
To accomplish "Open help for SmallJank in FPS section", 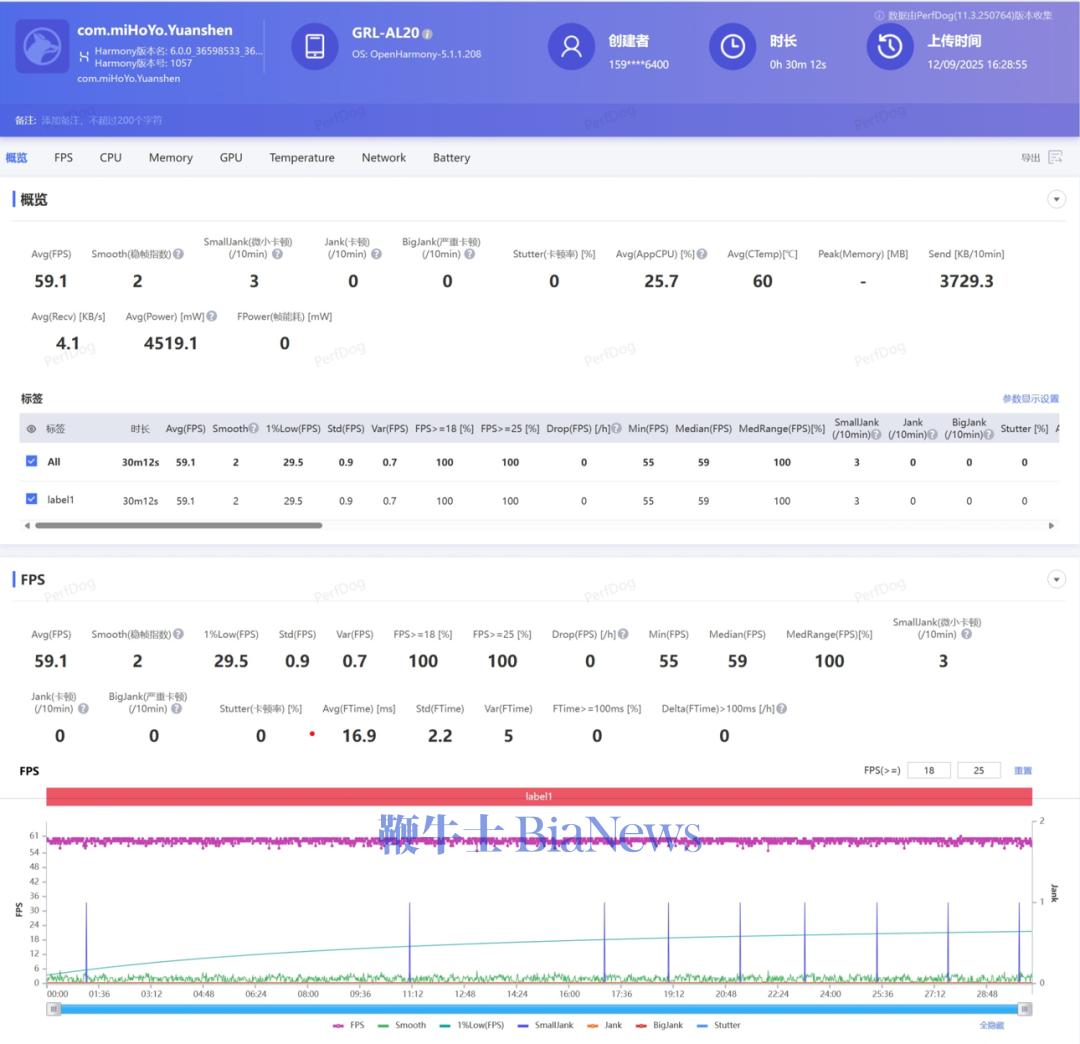I will [x=966, y=634].
